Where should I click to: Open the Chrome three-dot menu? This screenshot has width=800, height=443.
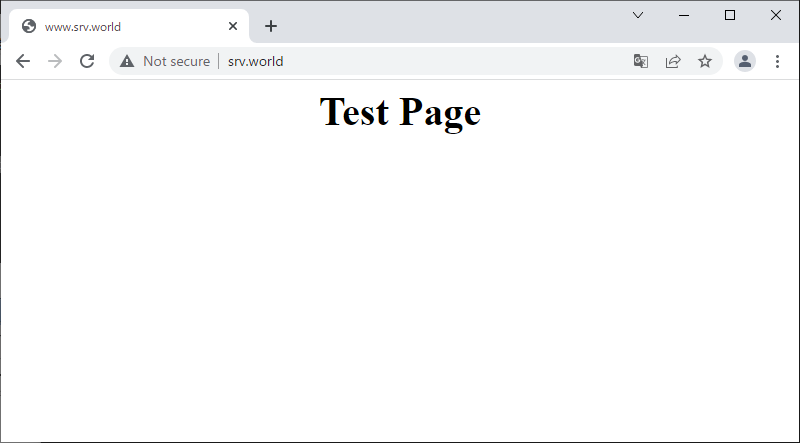[x=777, y=61]
